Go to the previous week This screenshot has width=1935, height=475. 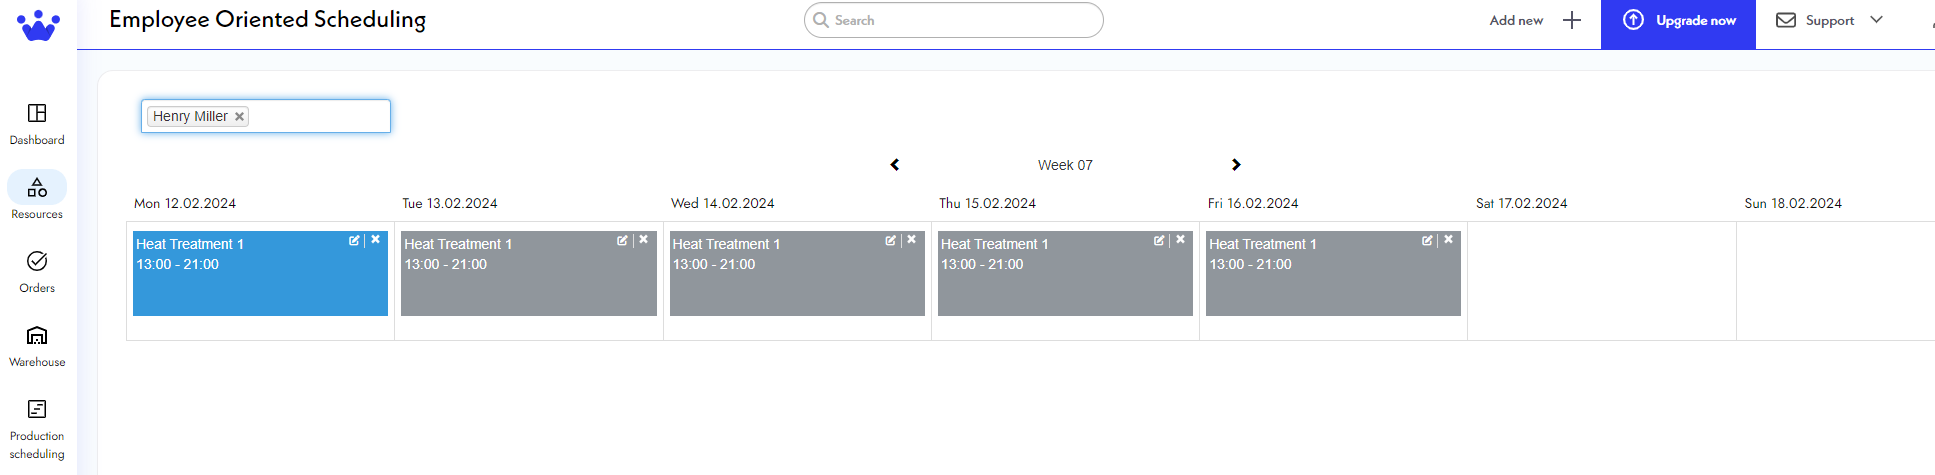pyautogui.click(x=895, y=165)
